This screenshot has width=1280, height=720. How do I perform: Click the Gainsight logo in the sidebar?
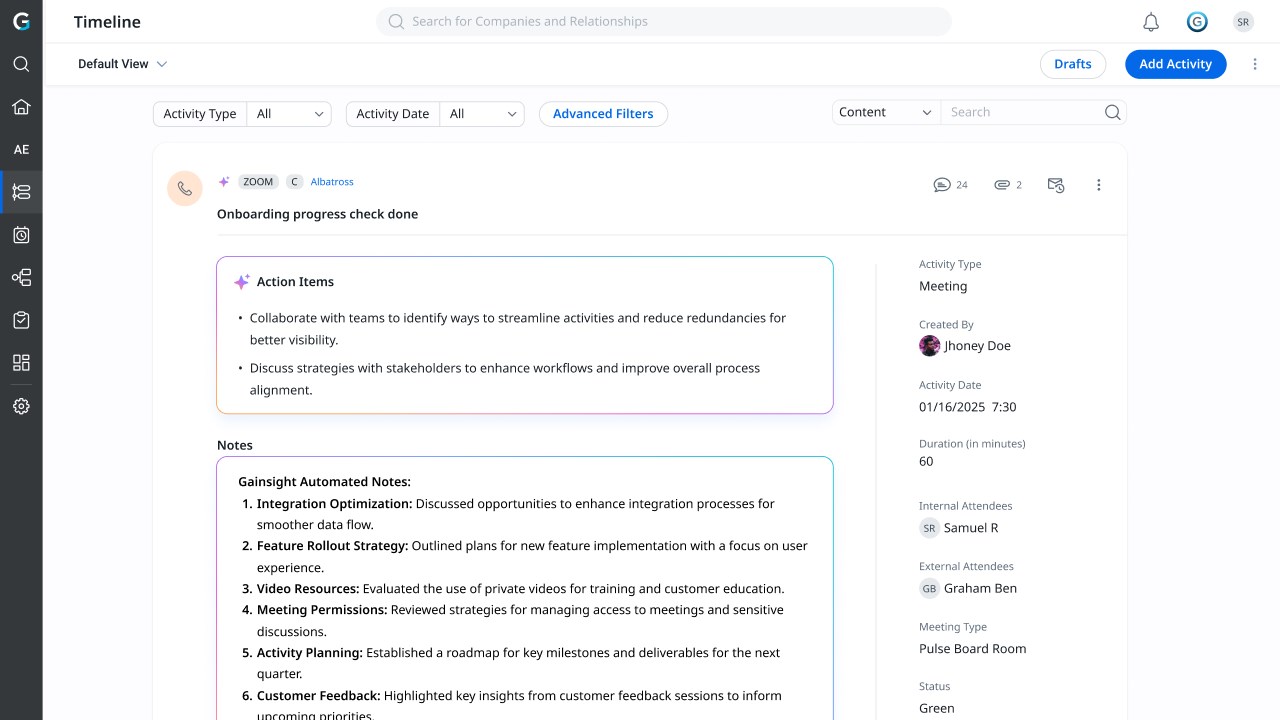pyautogui.click(x=21, y=21)
